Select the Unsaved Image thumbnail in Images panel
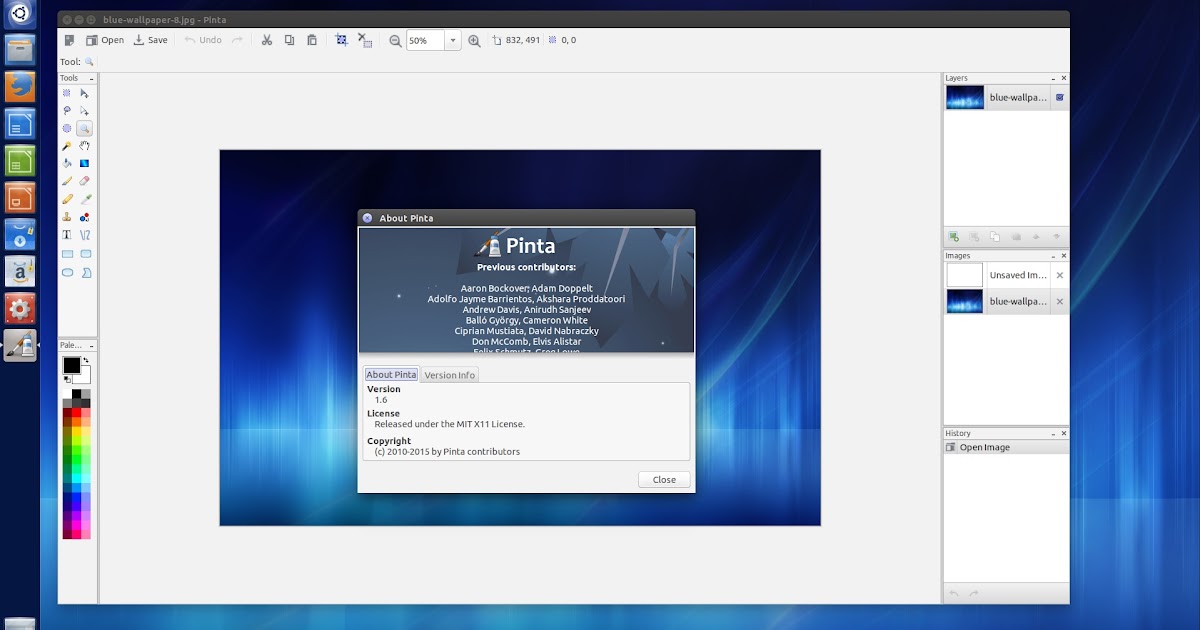Viewport: 1200px width, 630px height. (963, 275)
